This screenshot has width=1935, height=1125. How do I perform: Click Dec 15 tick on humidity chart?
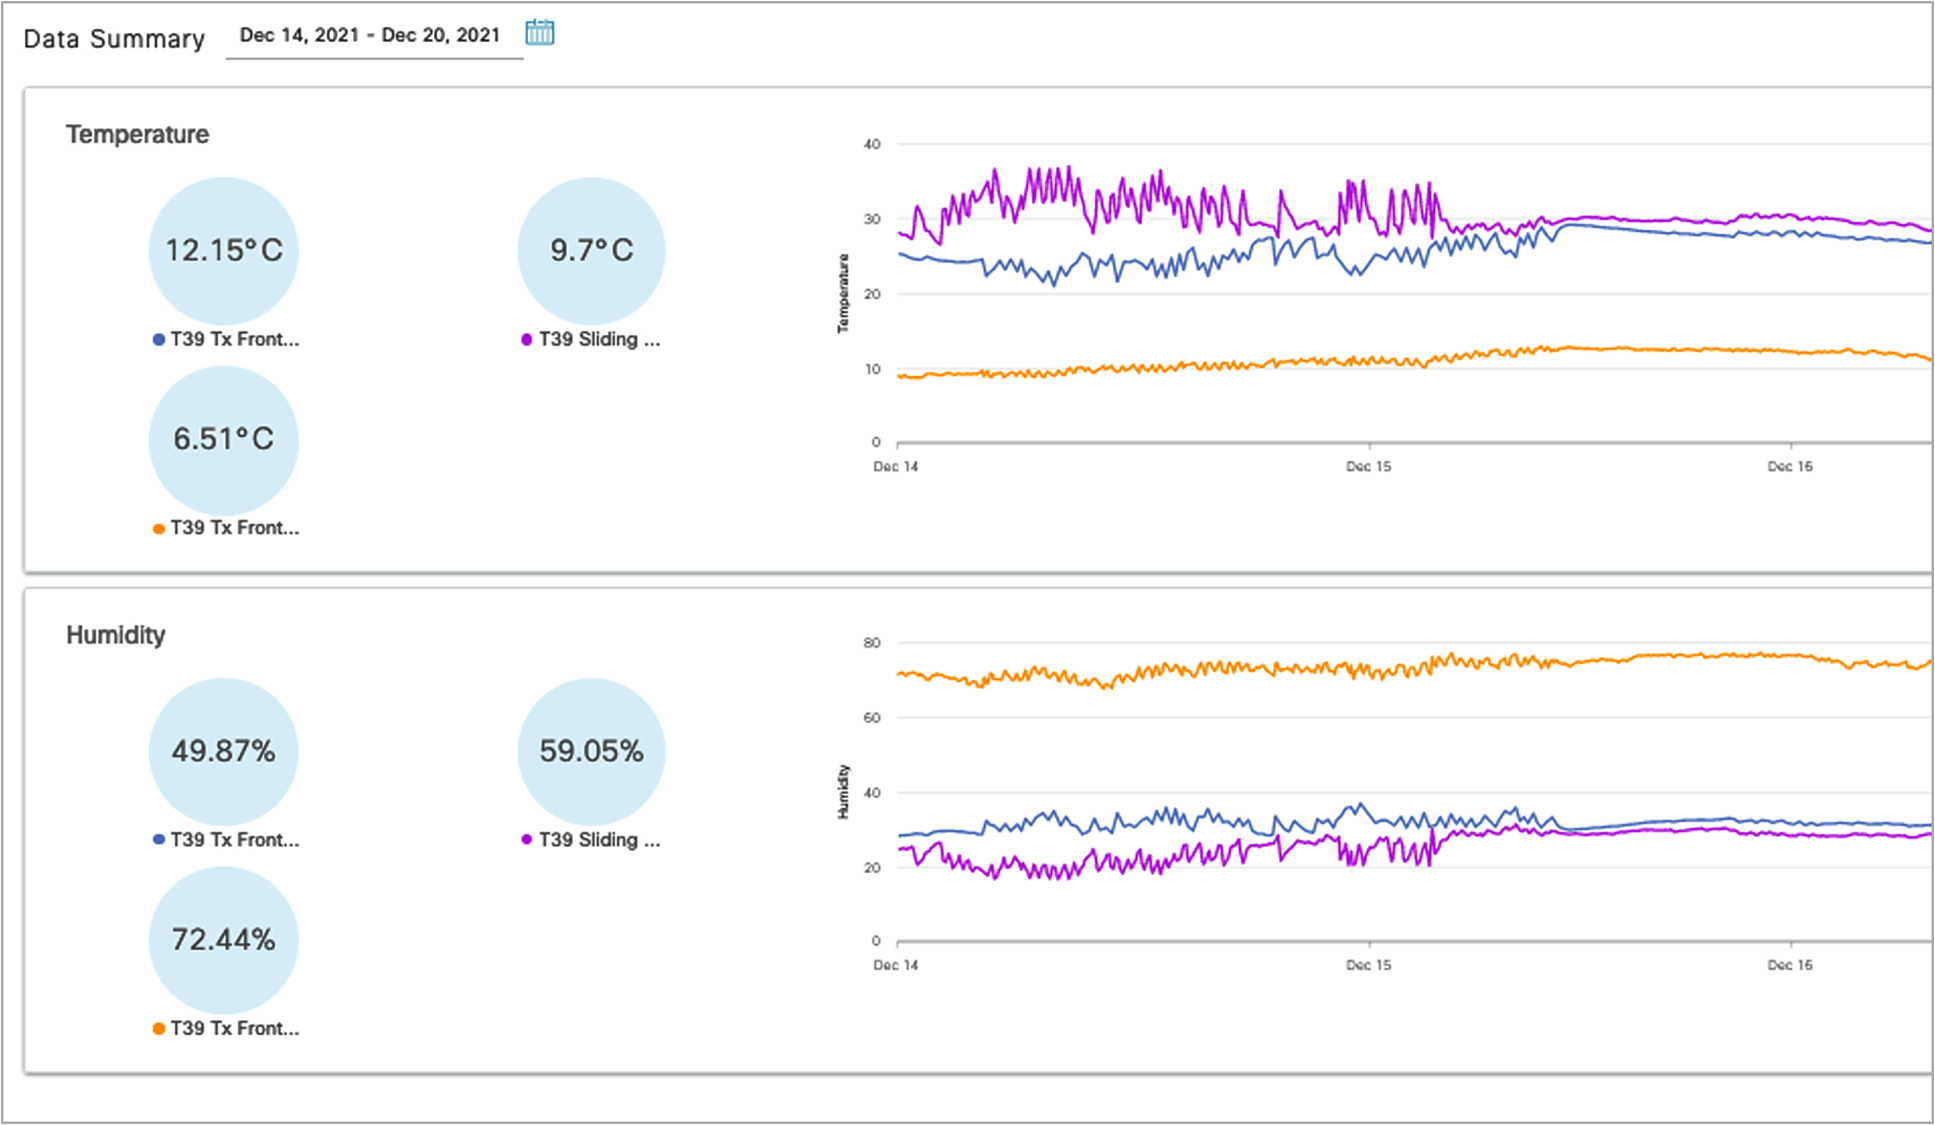(x=1368, y=966)
